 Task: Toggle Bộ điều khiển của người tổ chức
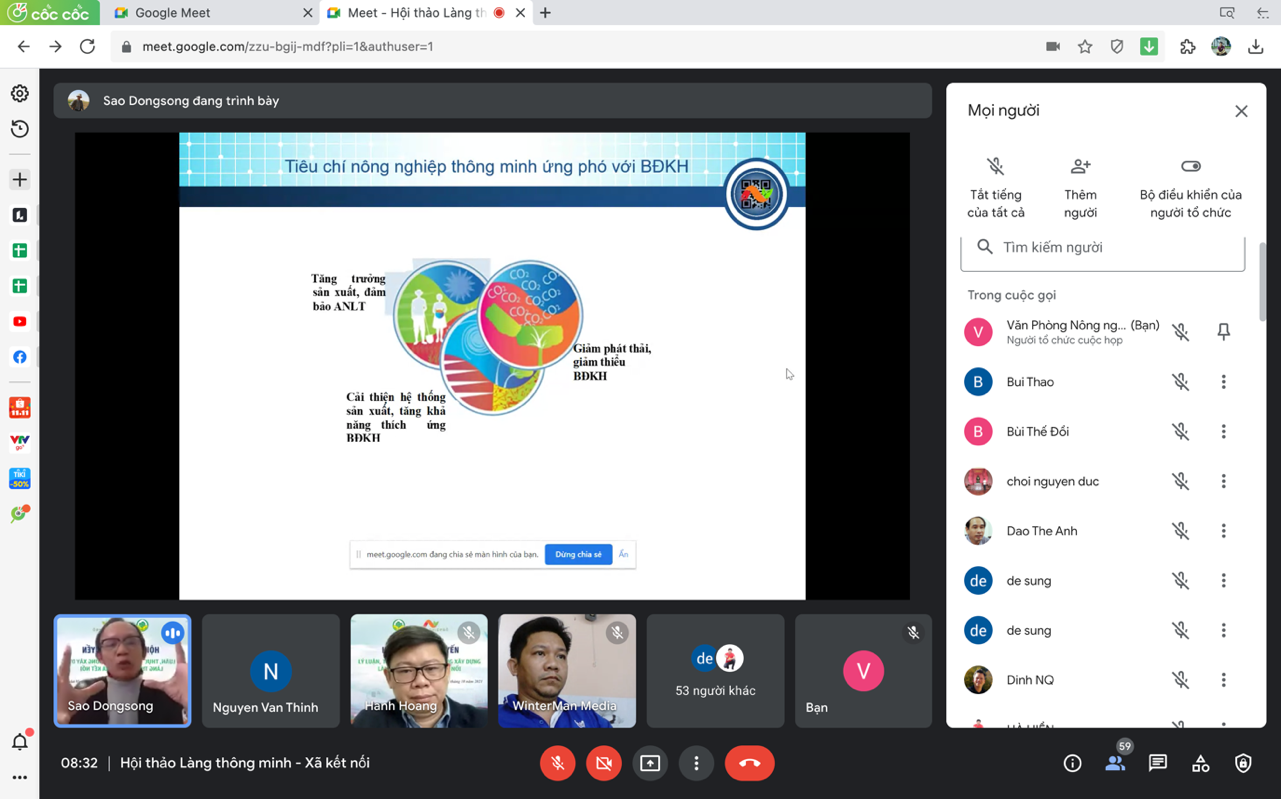click(x=1190, y=187)
